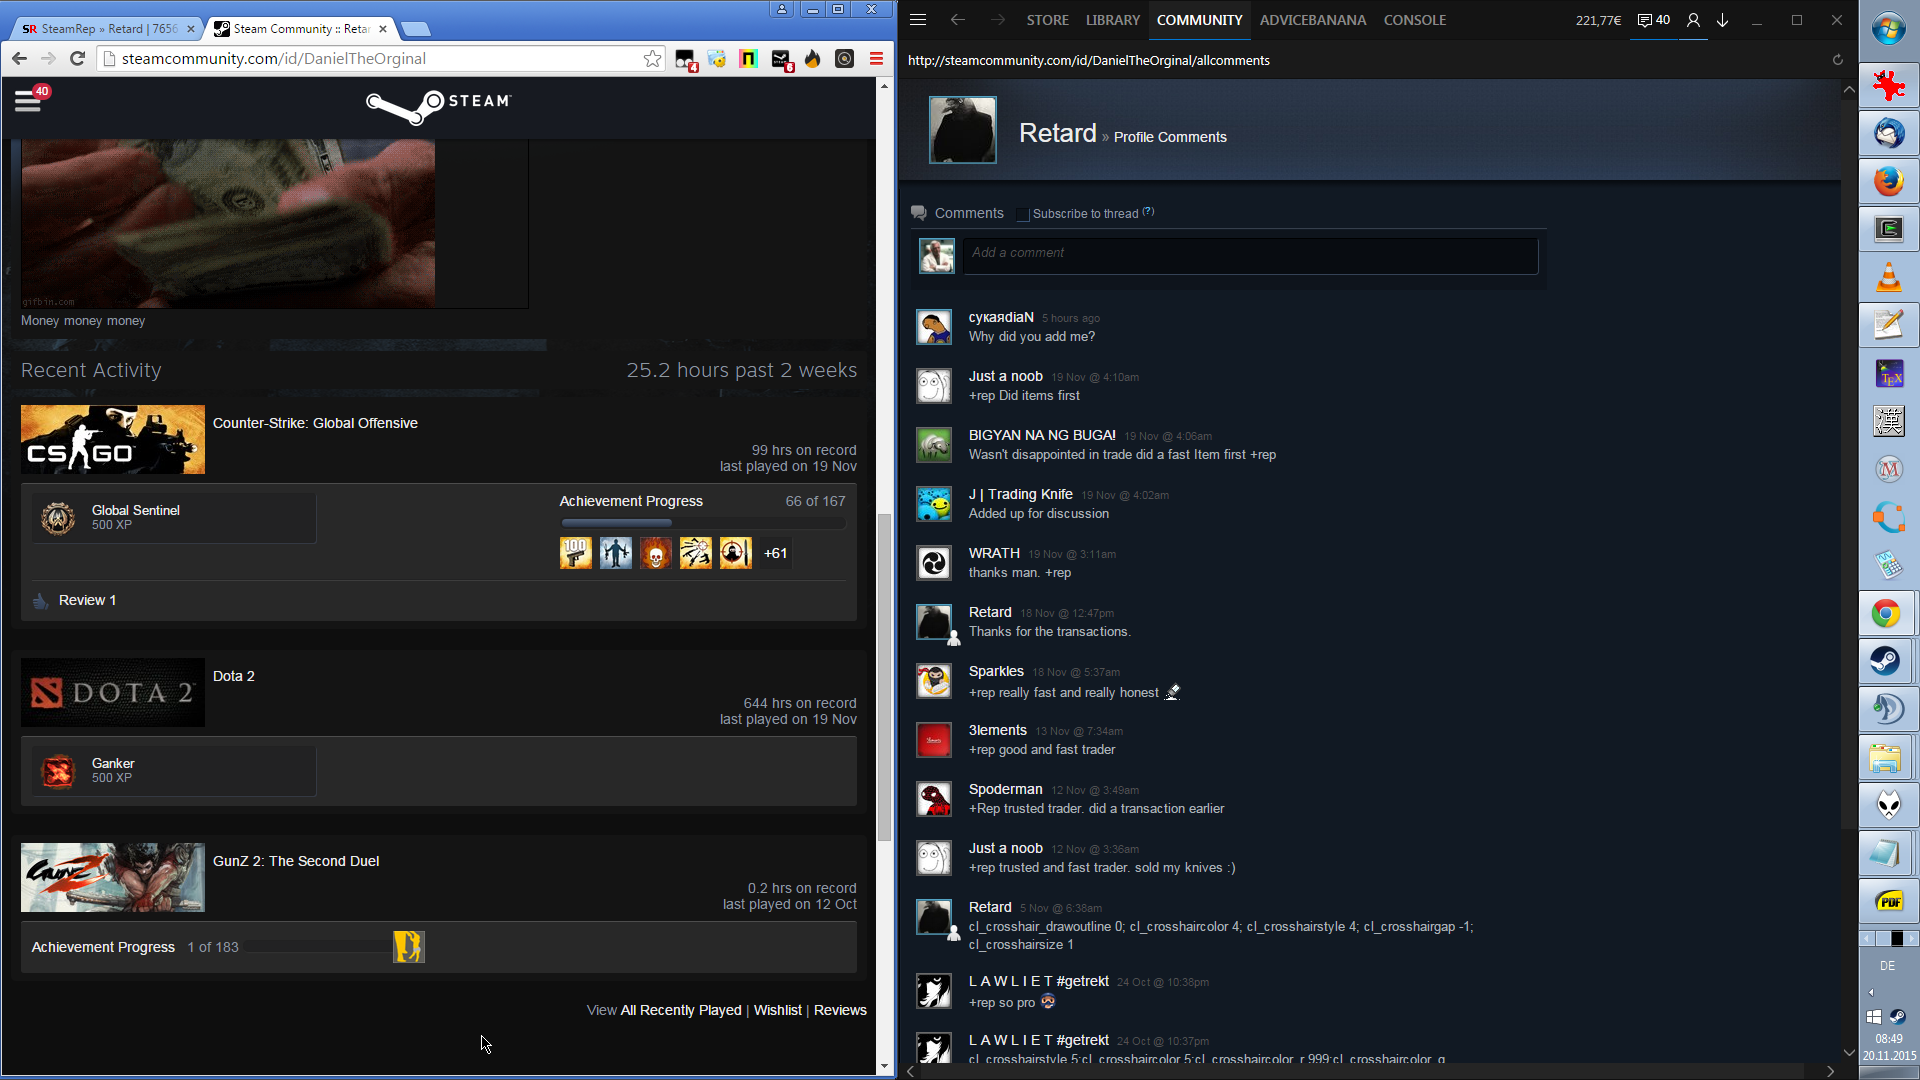The image size is (1920, 1080).
Task: Open Steam mobile menu with 40 badge
Action: pyautogui.click(x=28, y=101)
